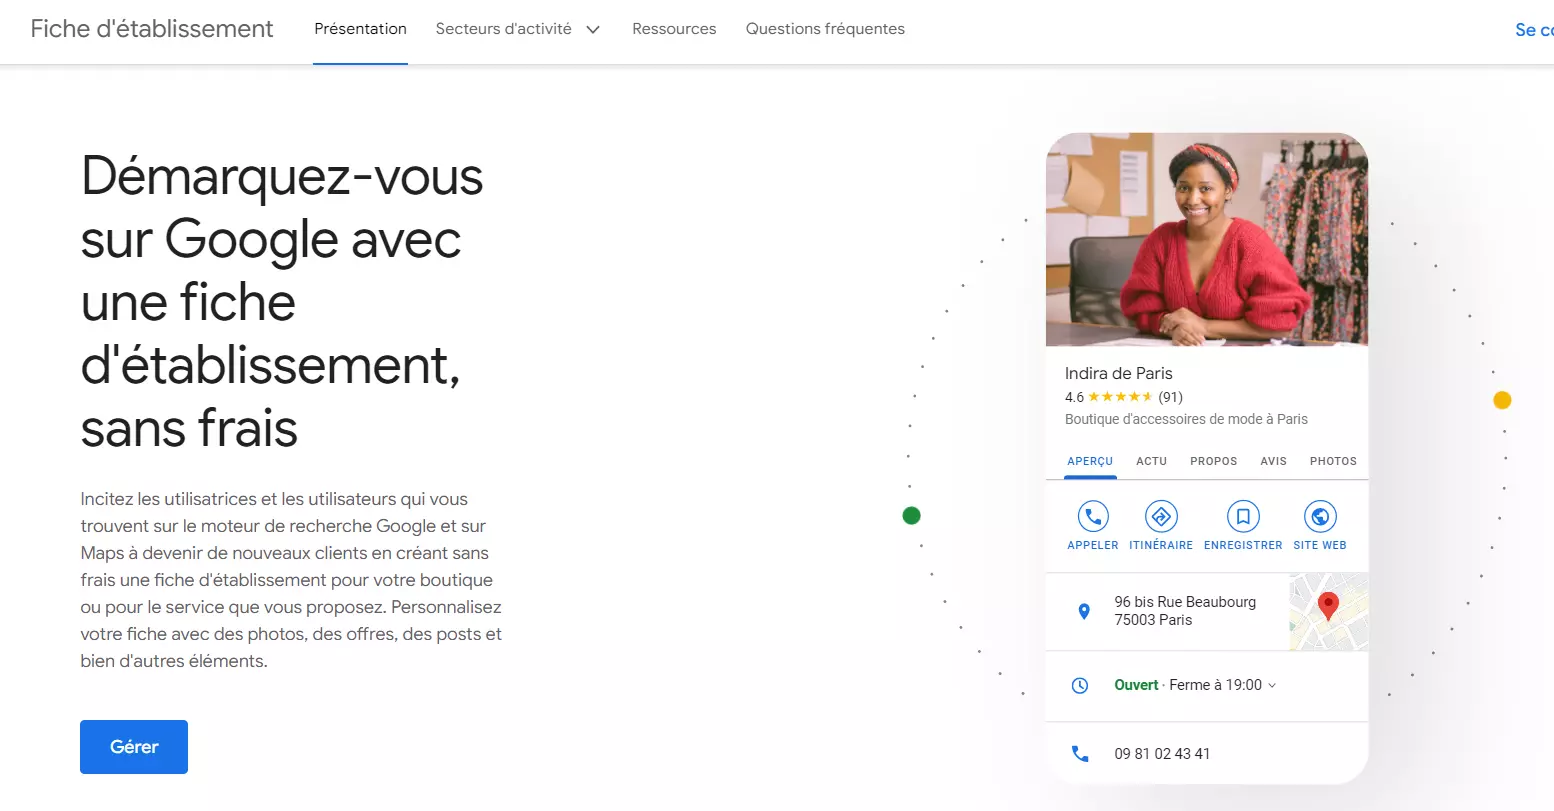Click the 96 bis Rue Beaubourg address

[1185, 611]
